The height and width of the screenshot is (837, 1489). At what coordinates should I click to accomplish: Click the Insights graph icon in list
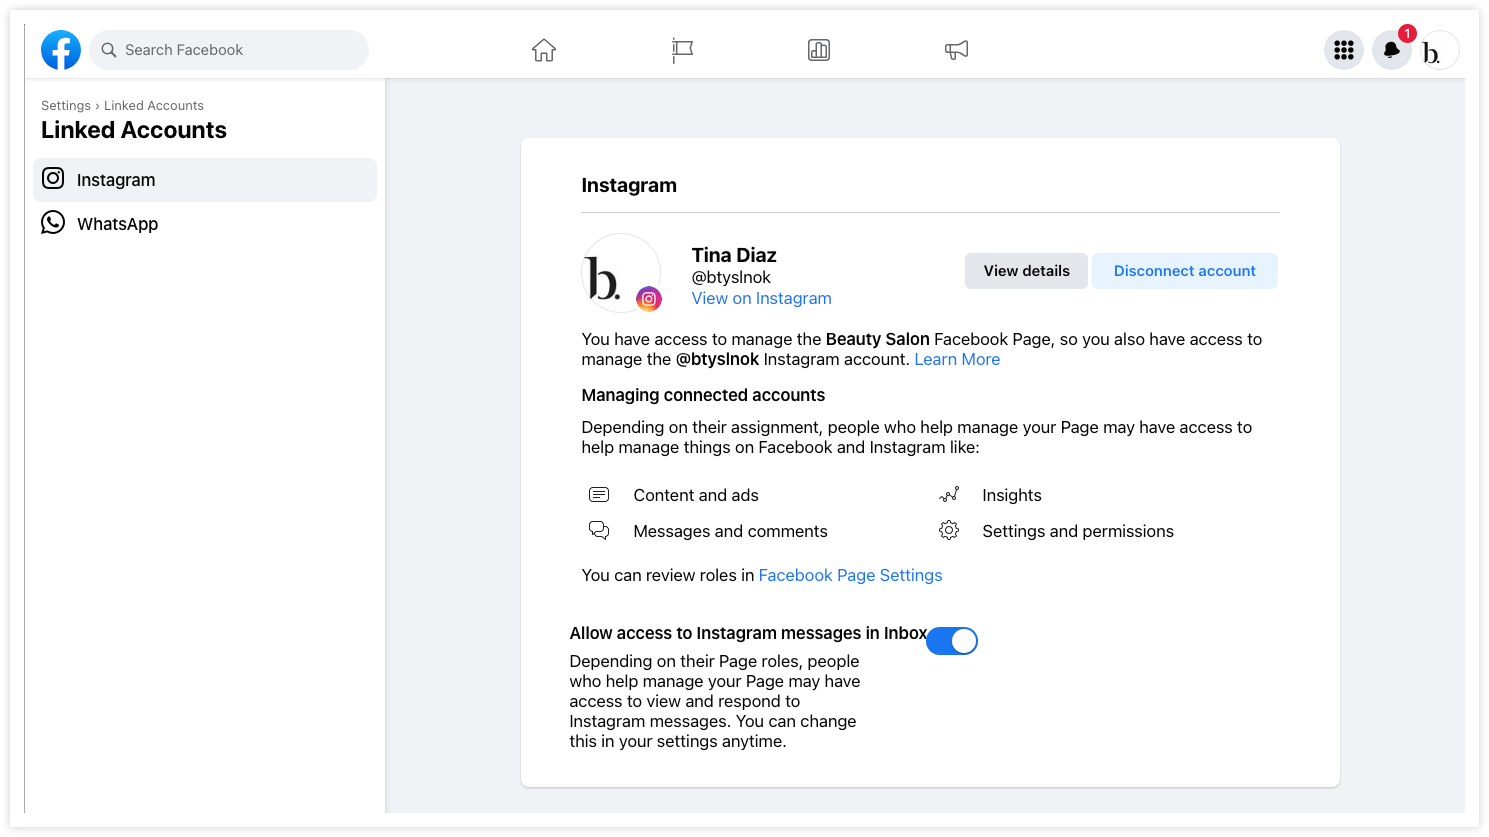click(x=949, y=494)
